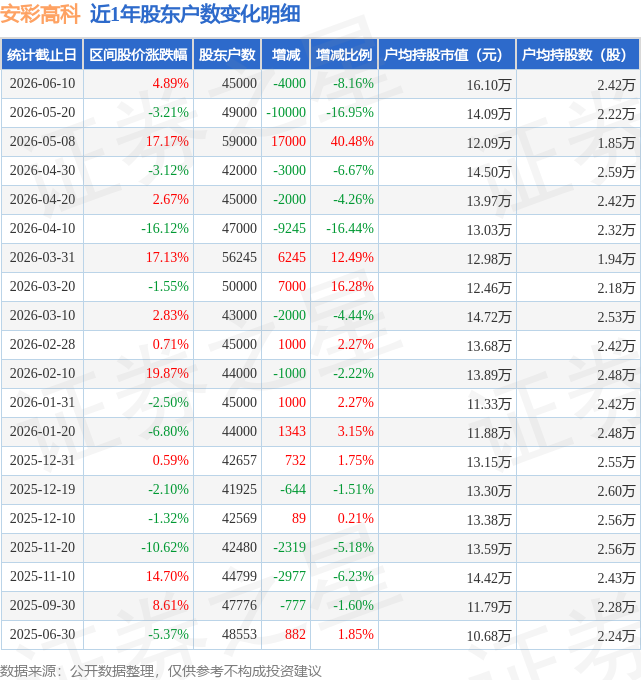Click the 数据来源 footer note
Screen dimensions: 641x680
click(x=161, y=671)
